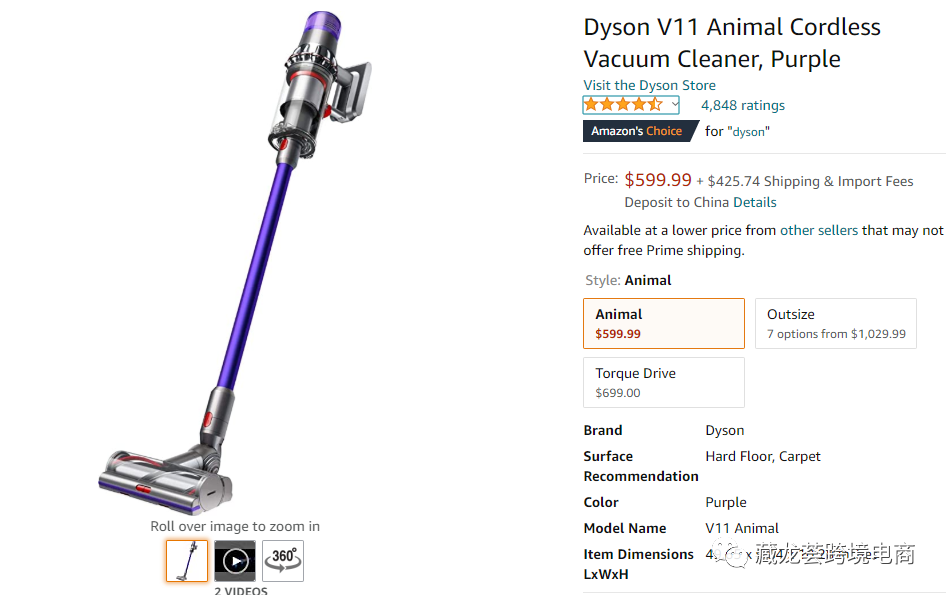Choose the Torque Drive style option
Screen dimensions: 946x595
coord(664,382)
